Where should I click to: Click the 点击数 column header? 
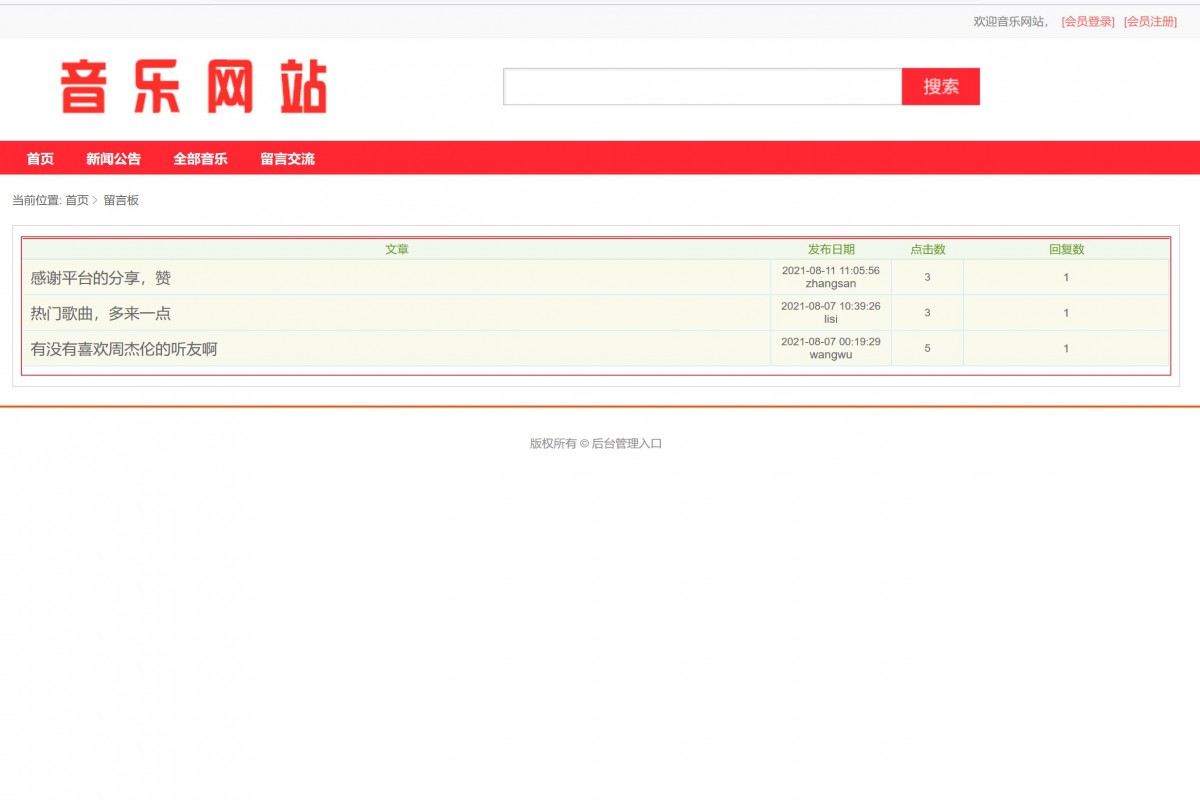(x=926, y=249)
